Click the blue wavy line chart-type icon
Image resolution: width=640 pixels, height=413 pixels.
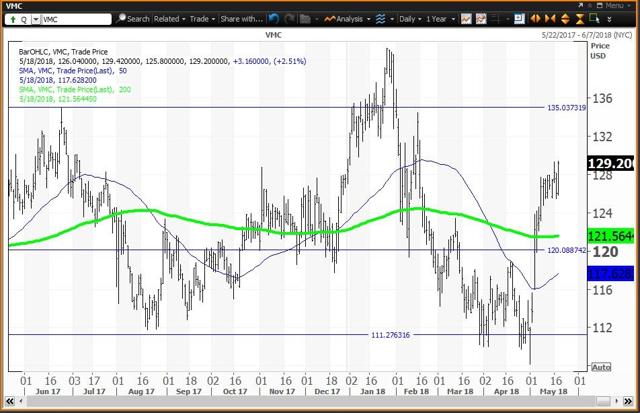coord(380,19)
